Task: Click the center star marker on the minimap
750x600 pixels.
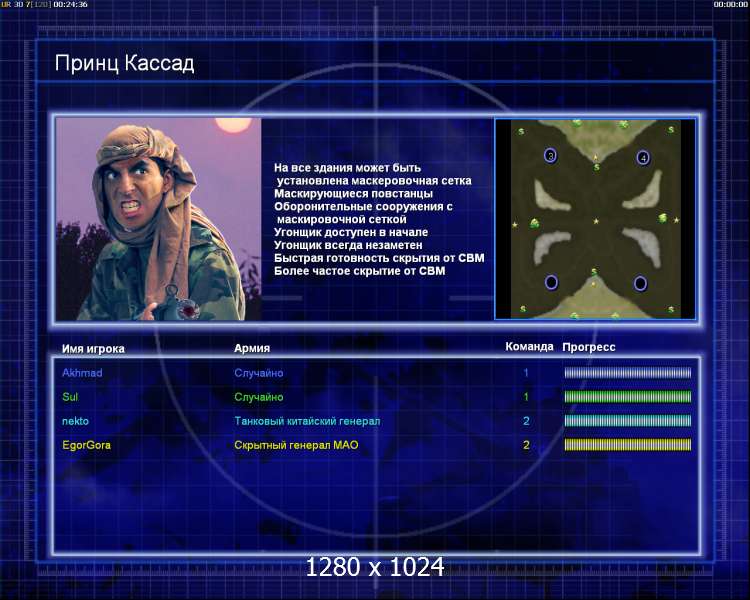Action: point(596,221)
